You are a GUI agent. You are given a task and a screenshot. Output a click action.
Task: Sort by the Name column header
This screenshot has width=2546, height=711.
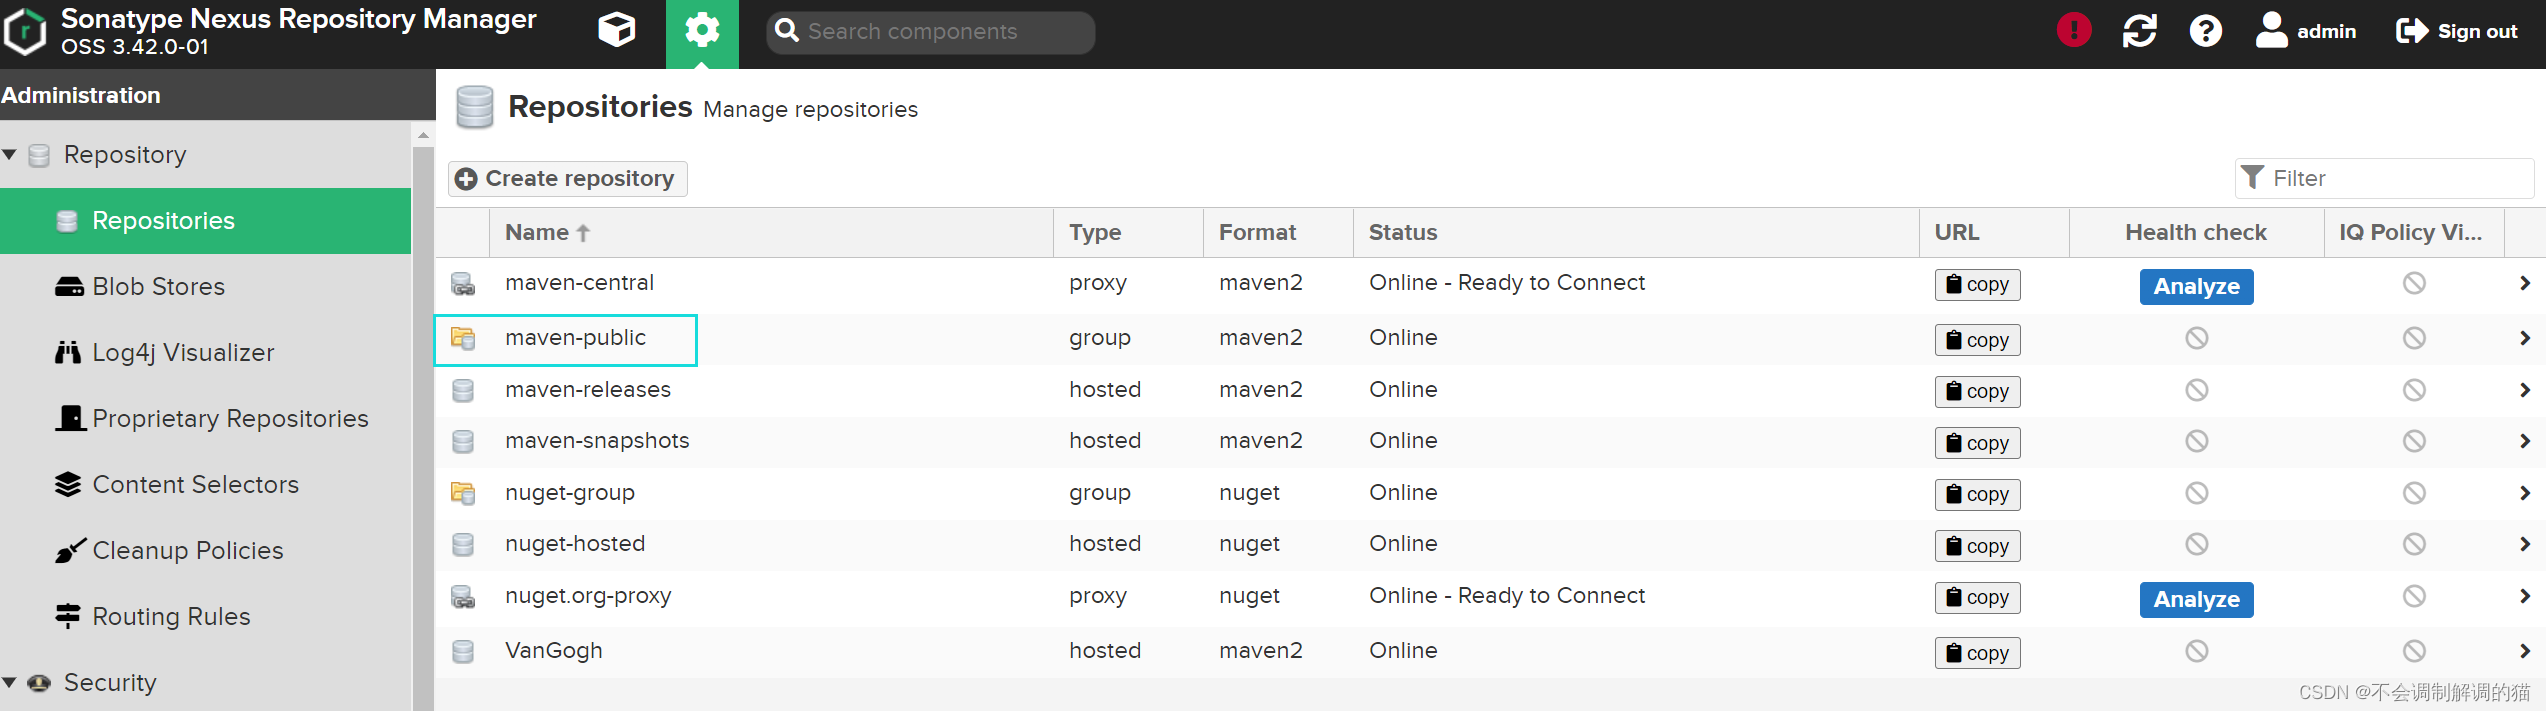pyautogui.click(x=771, y=232)
